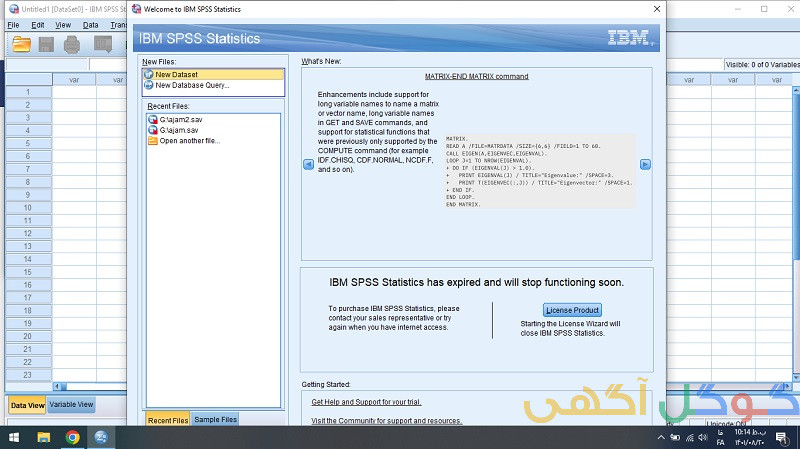Select New Dataset in New Files list

[x=213, y=74]
